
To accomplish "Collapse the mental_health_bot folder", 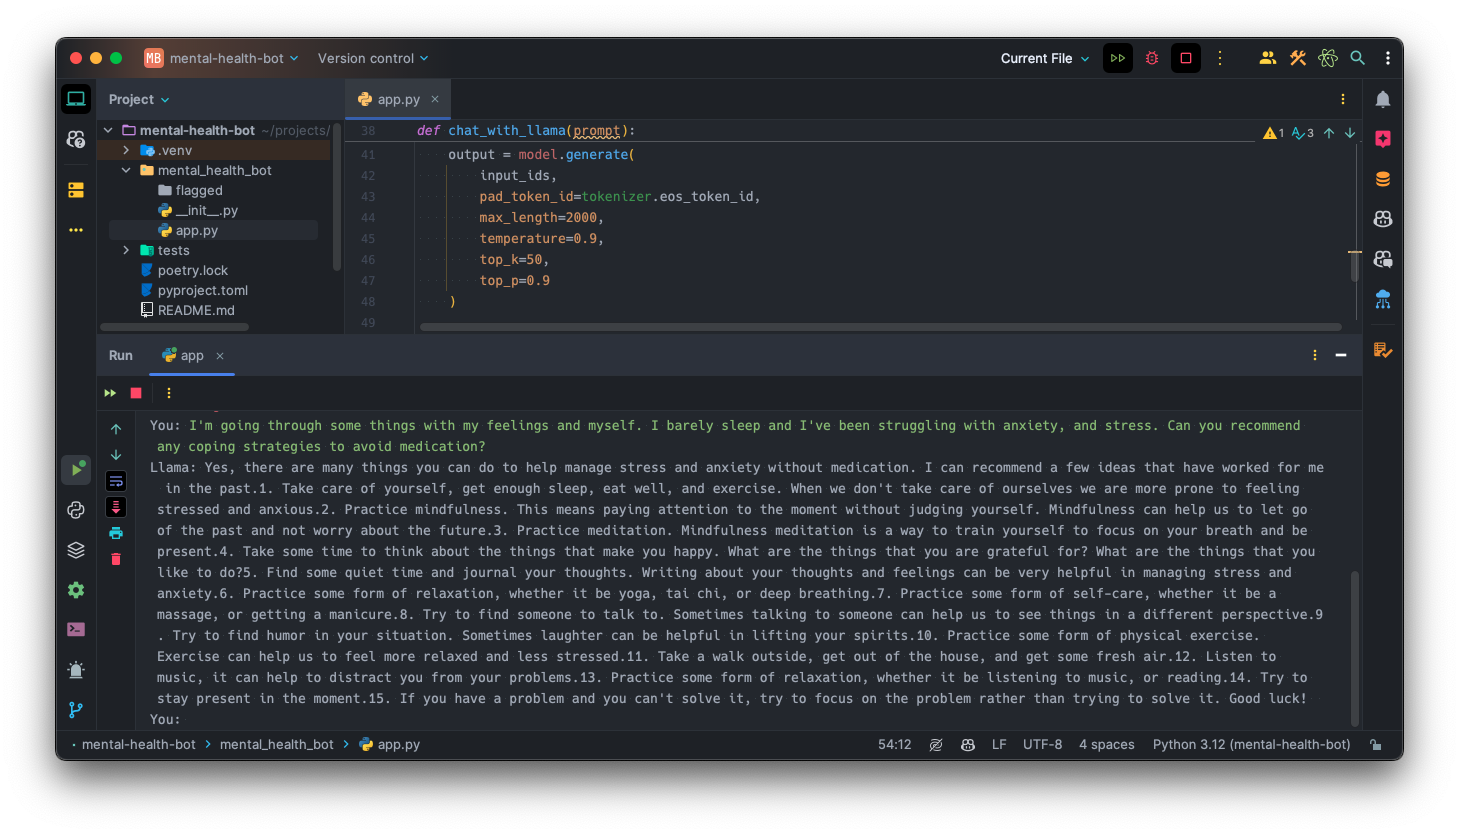I will 126,170.
